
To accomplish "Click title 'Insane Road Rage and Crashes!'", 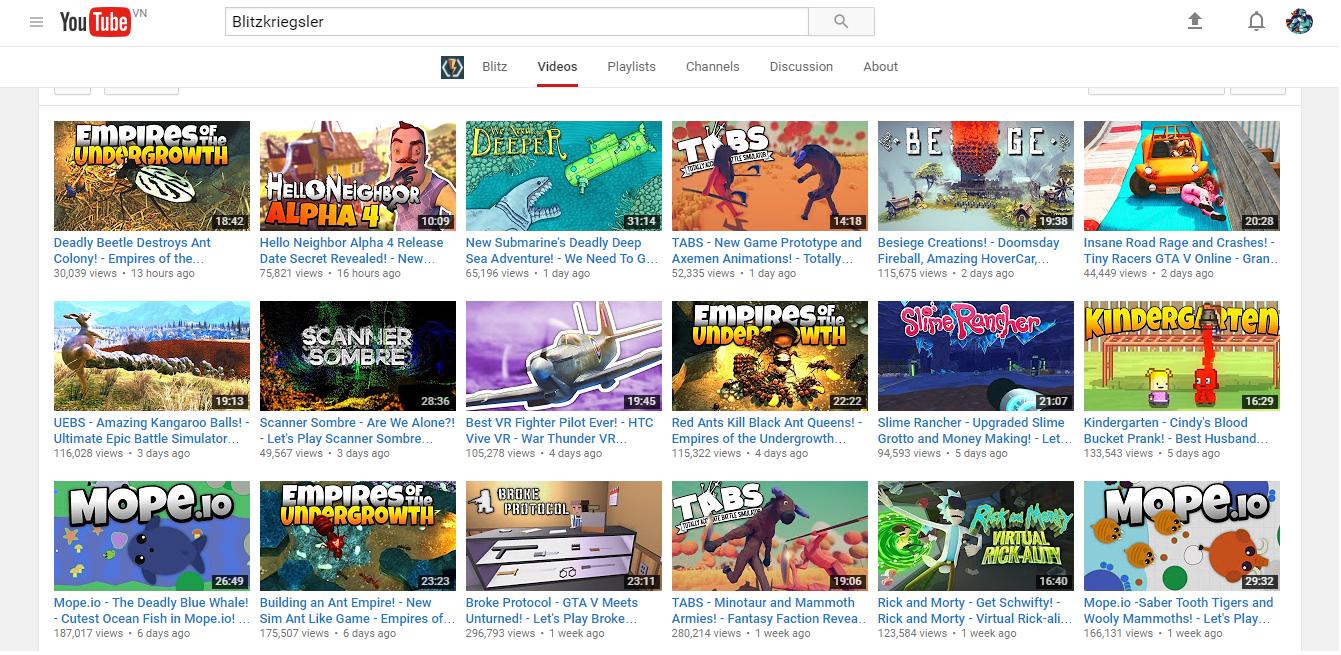I will [x=1182, y=250].
